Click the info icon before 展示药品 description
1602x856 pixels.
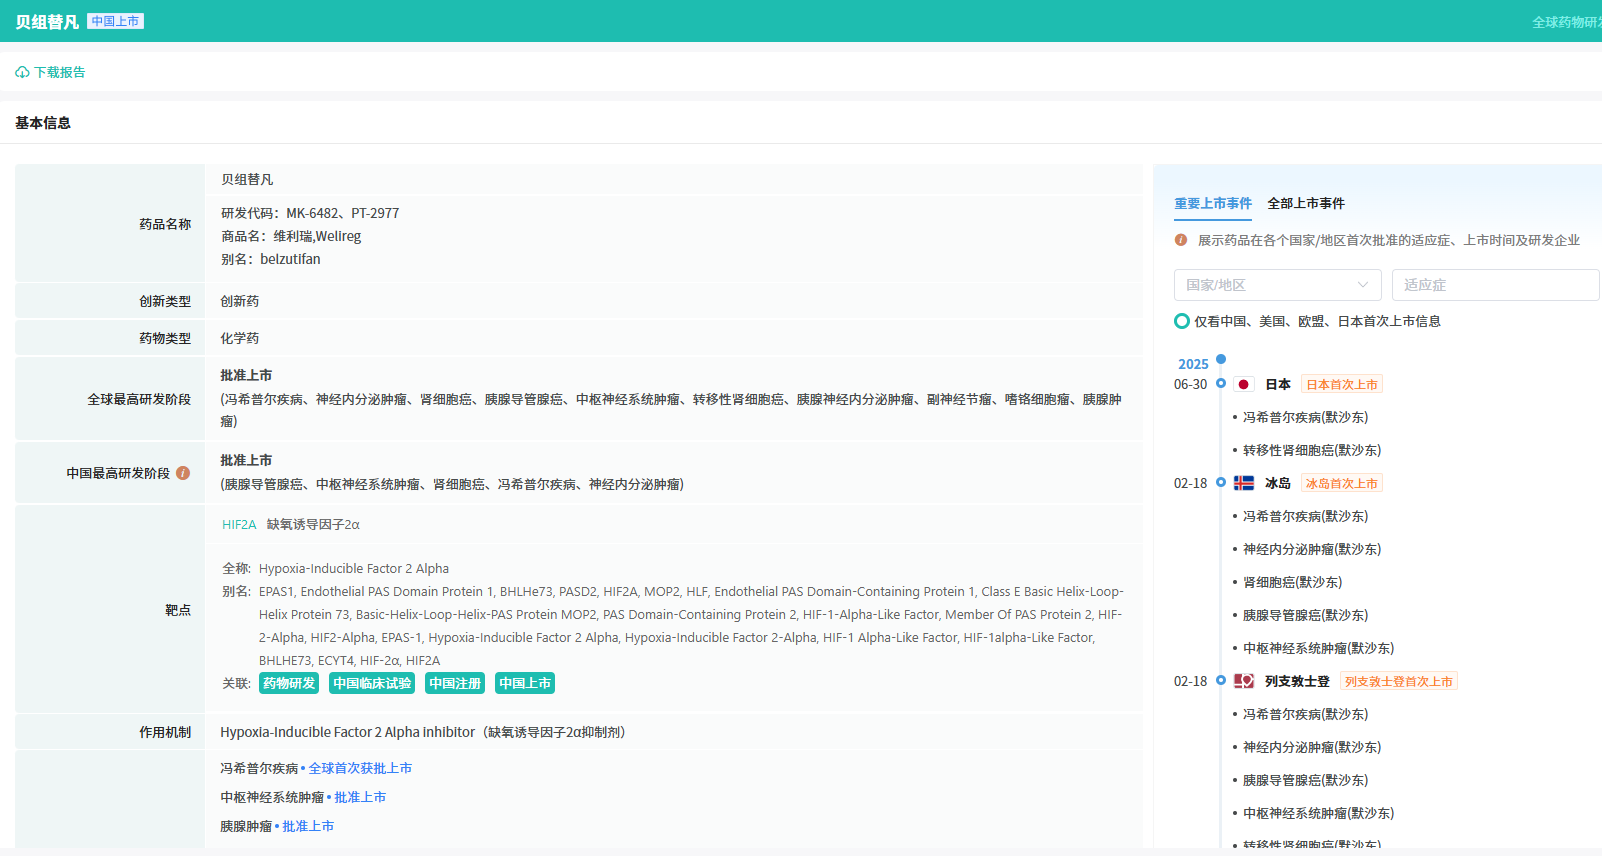pos(1181,240)
